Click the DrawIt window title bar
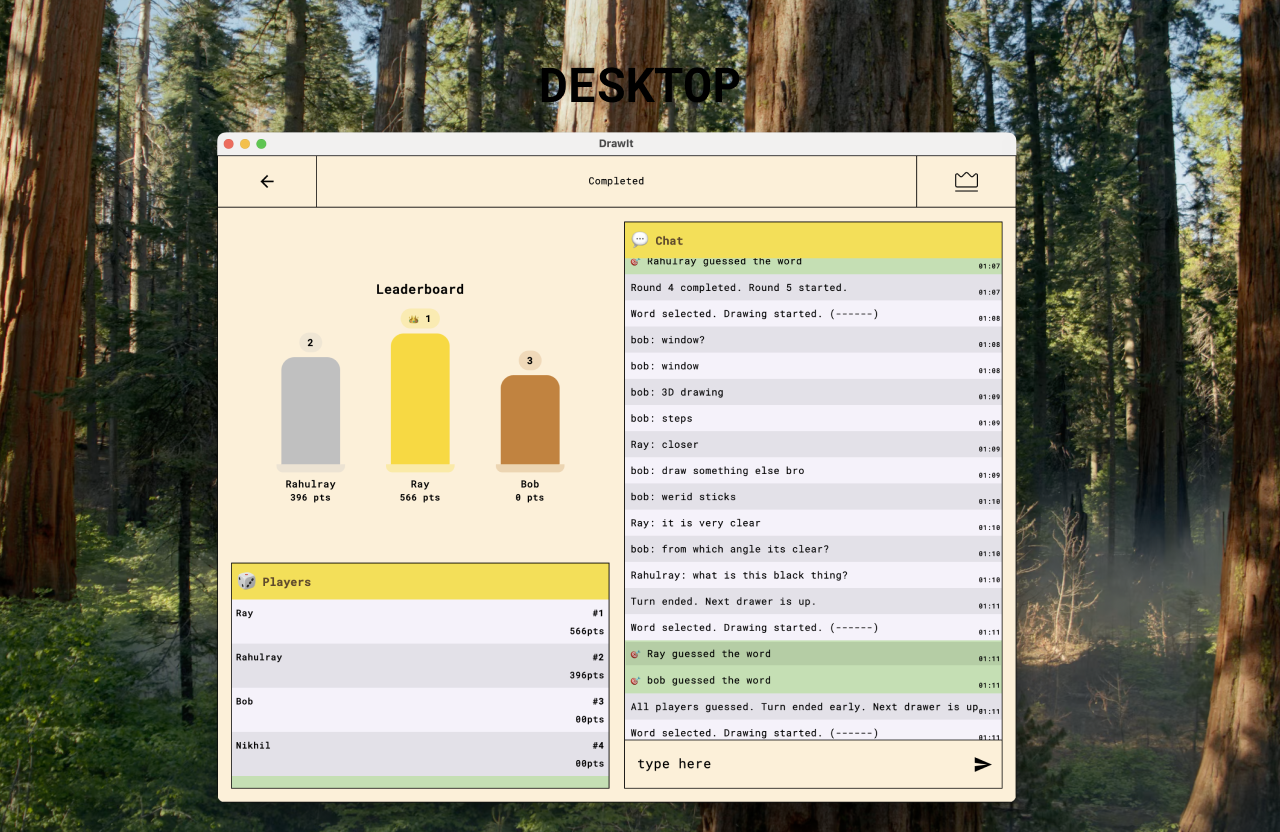The width and height of the screenshot is (1280, 832). [x=616, y=144]
